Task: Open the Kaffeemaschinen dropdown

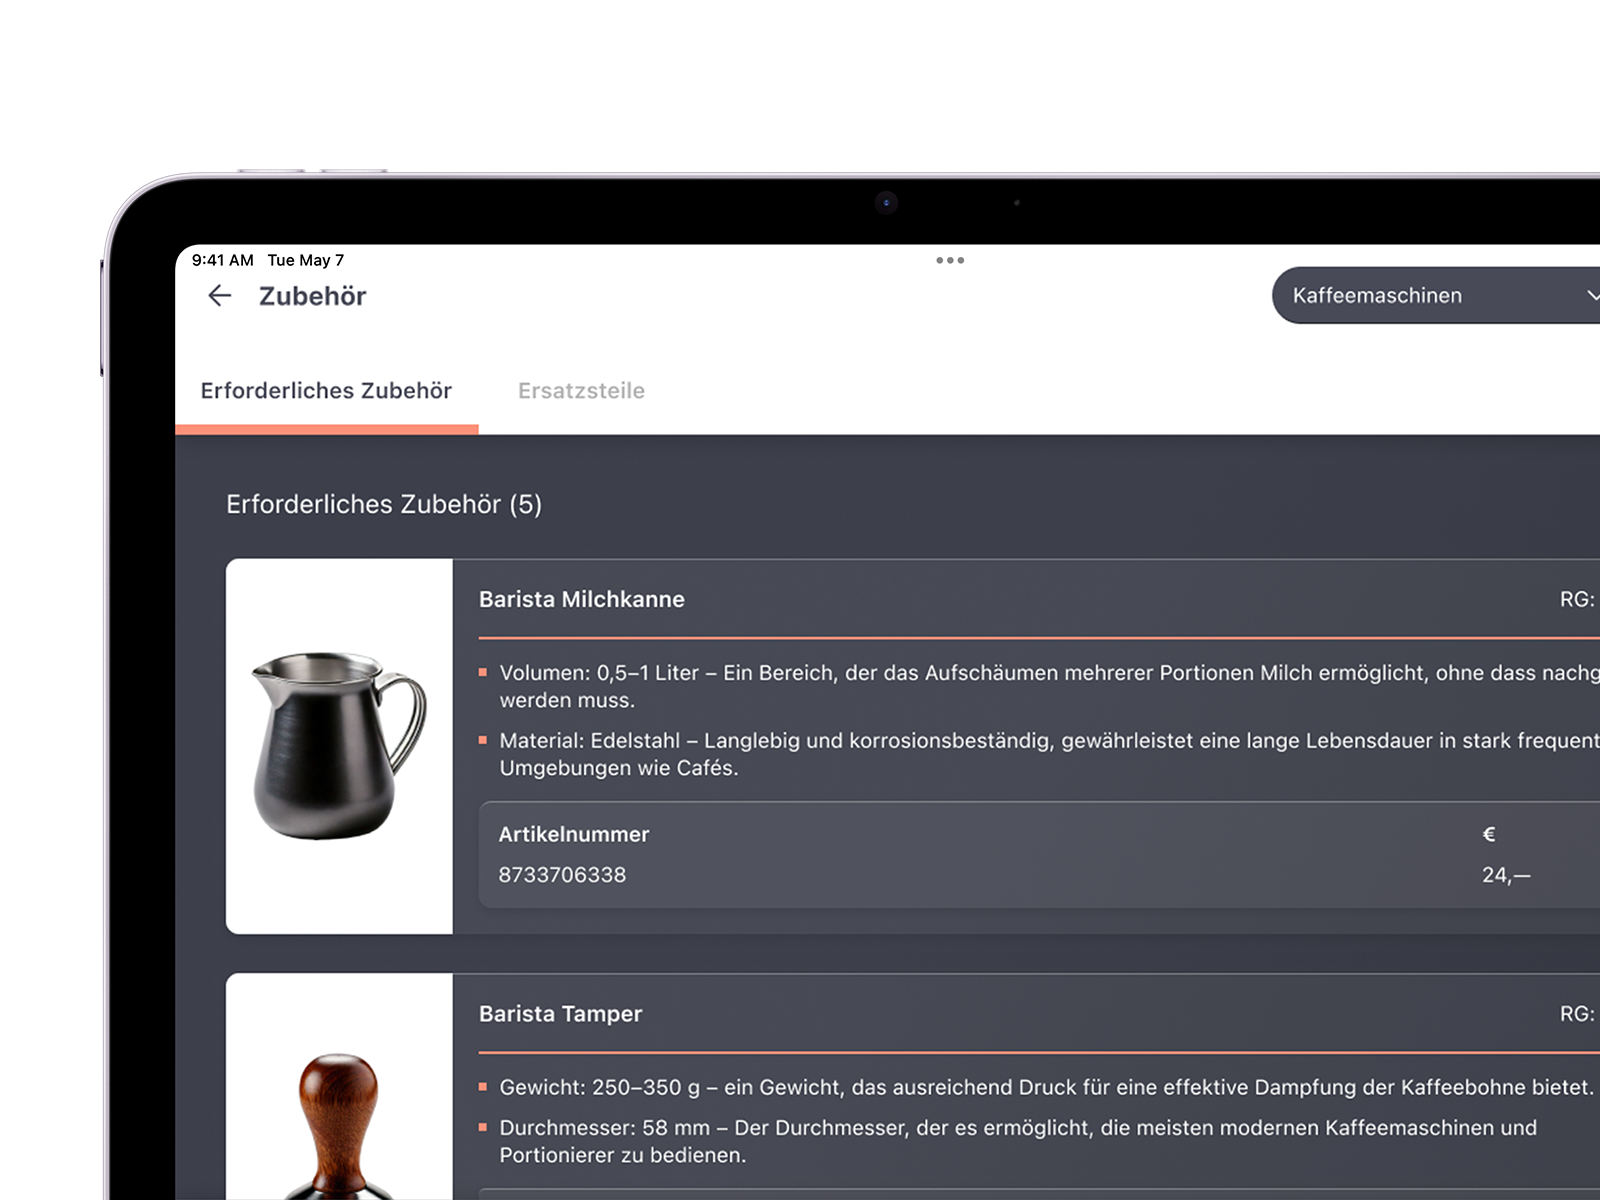Action: (x=1420, y=296)
